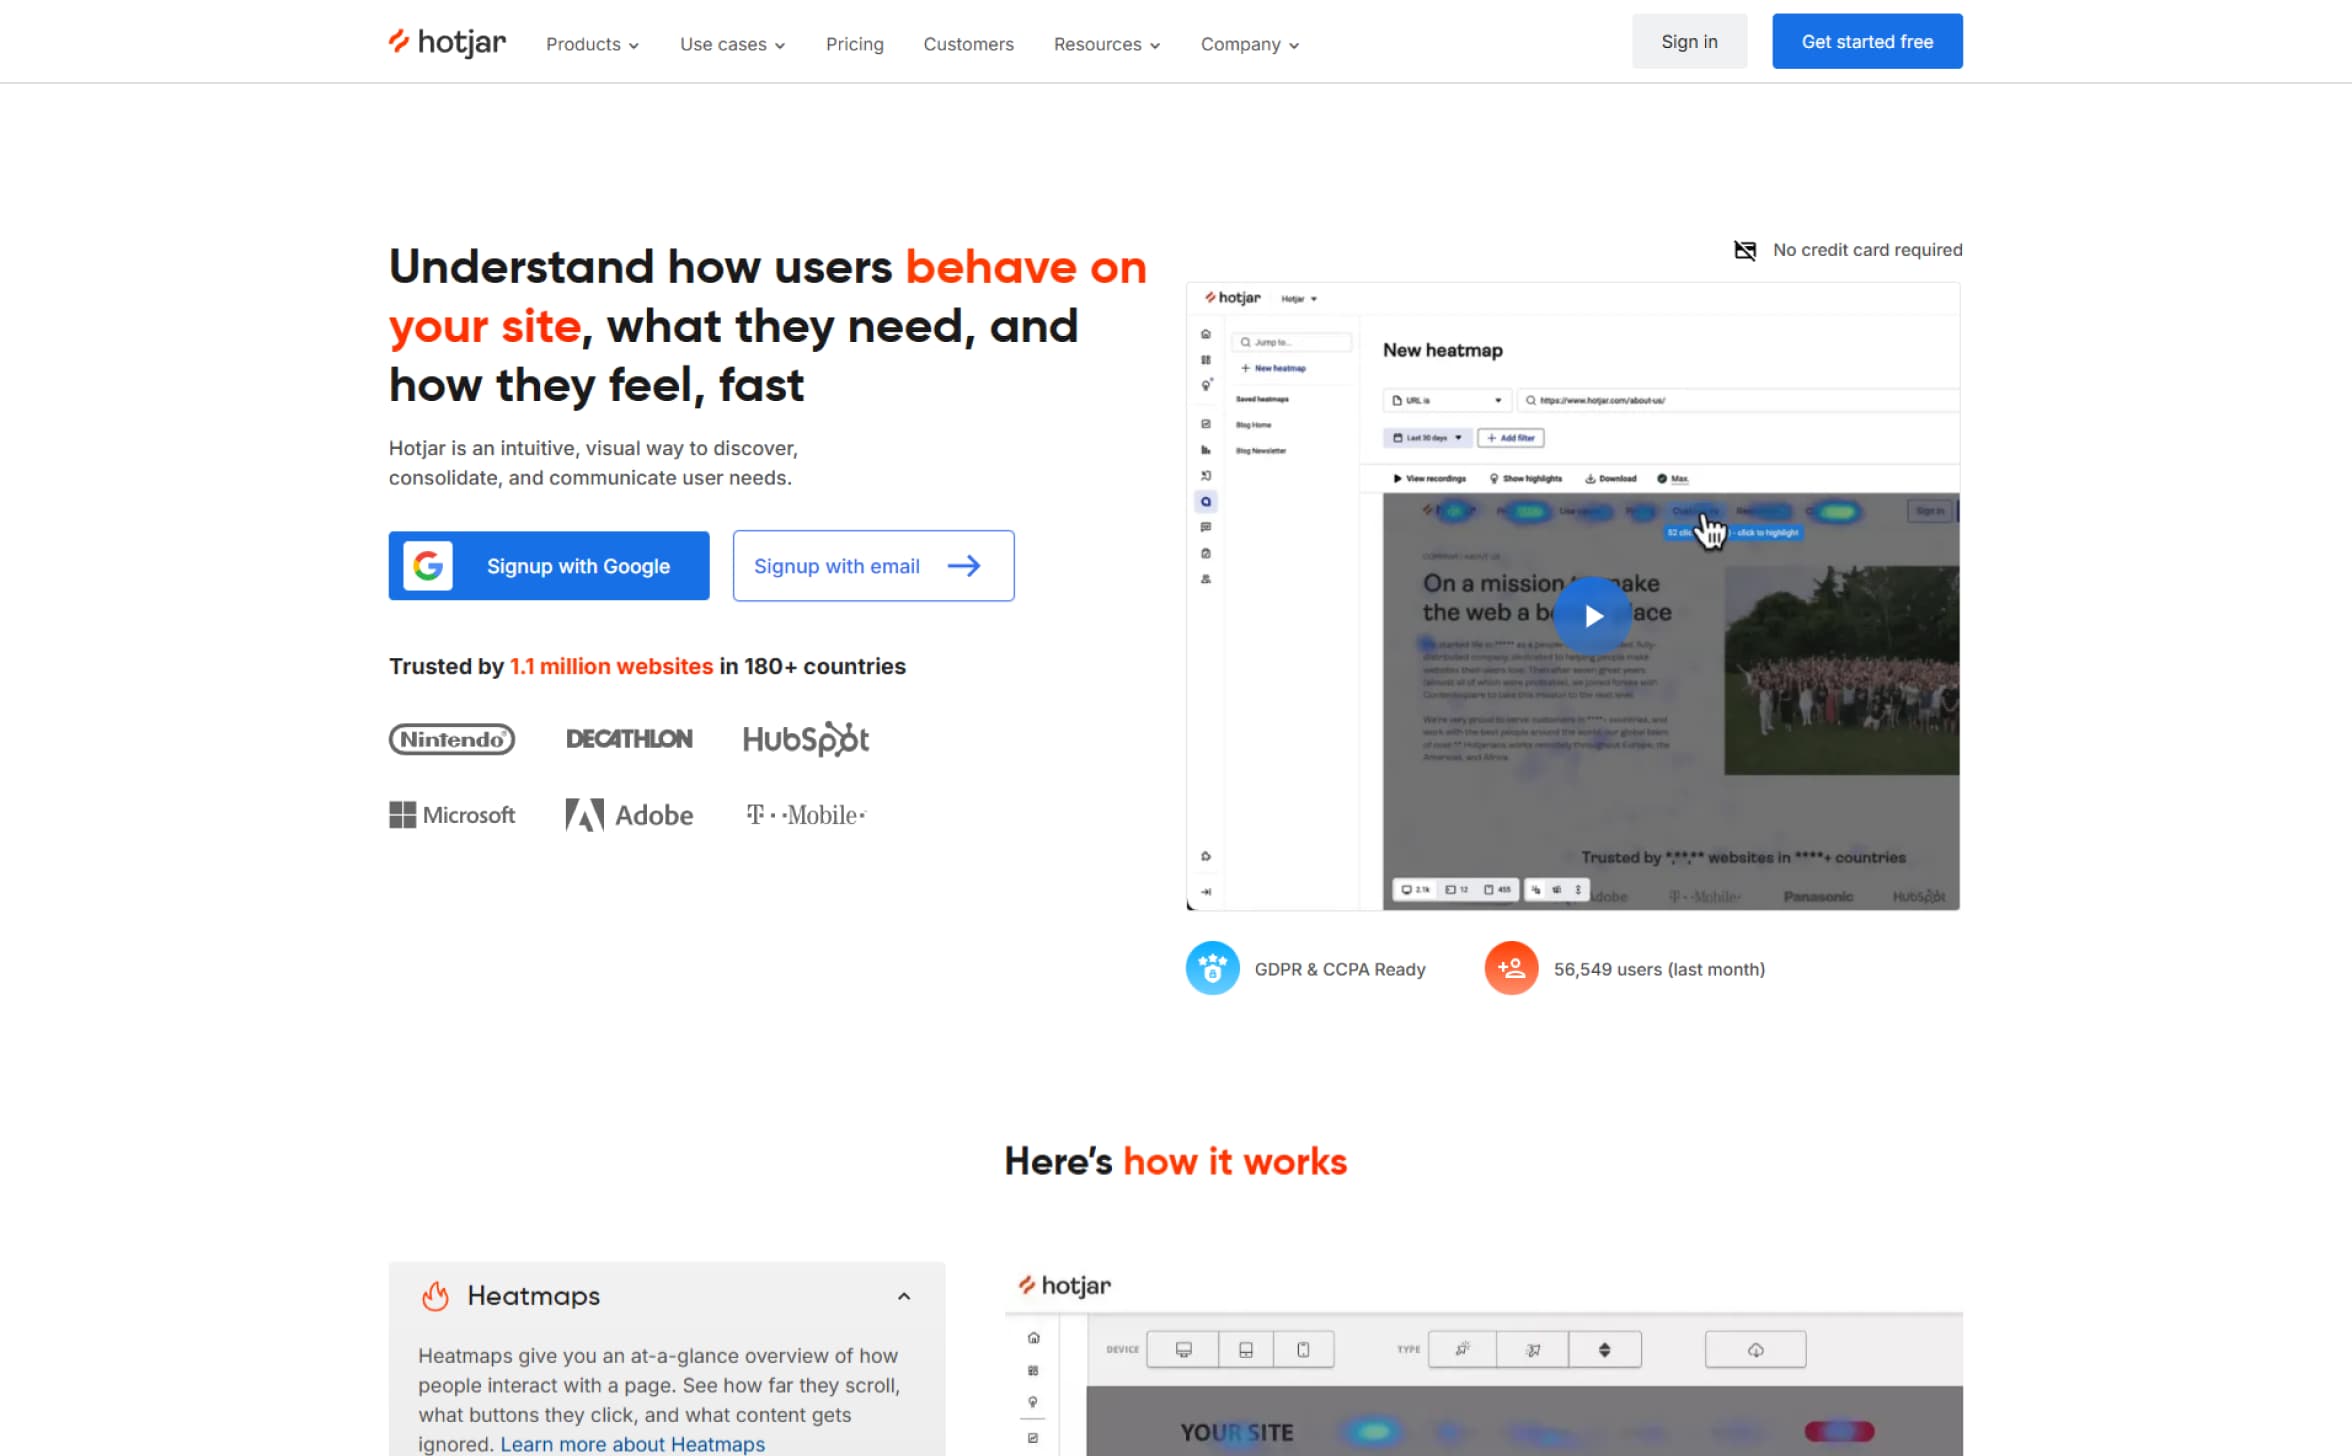Viewport: 2352px width, 1456px height.
Task: Click the orange add-user badge icon
Action: [1510, 968]
